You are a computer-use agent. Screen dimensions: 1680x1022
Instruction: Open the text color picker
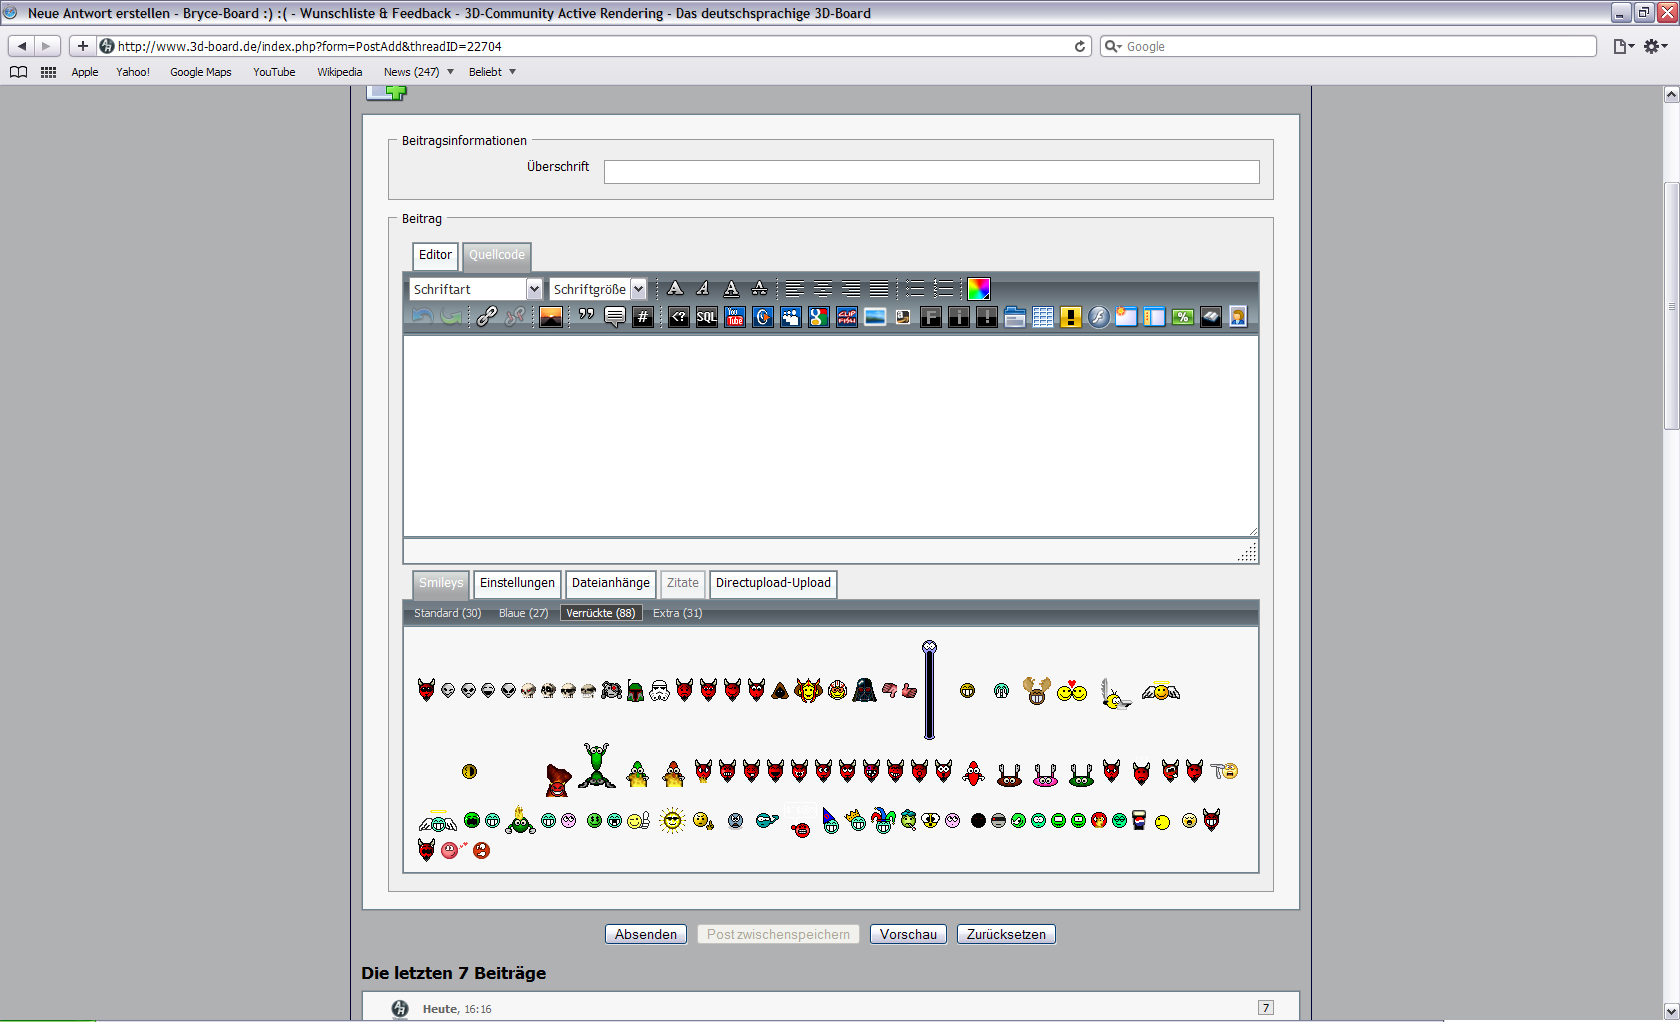pyautogui.click(x=979, y=289)
